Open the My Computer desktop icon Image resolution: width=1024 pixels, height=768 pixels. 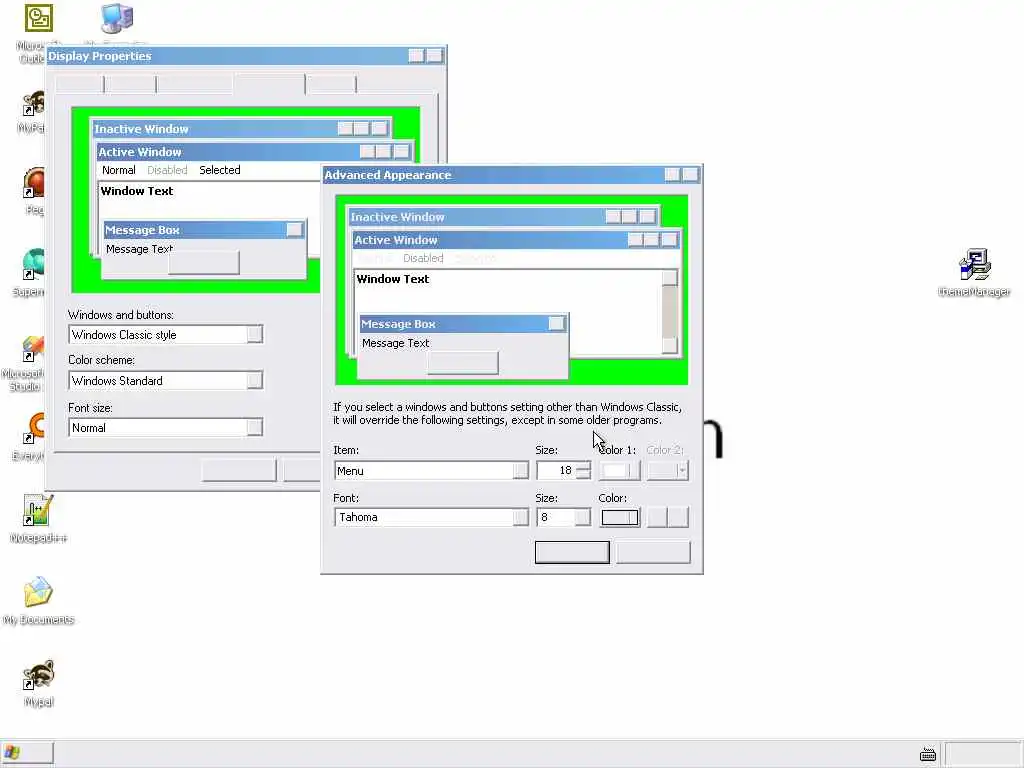click(x=118, y=18)
